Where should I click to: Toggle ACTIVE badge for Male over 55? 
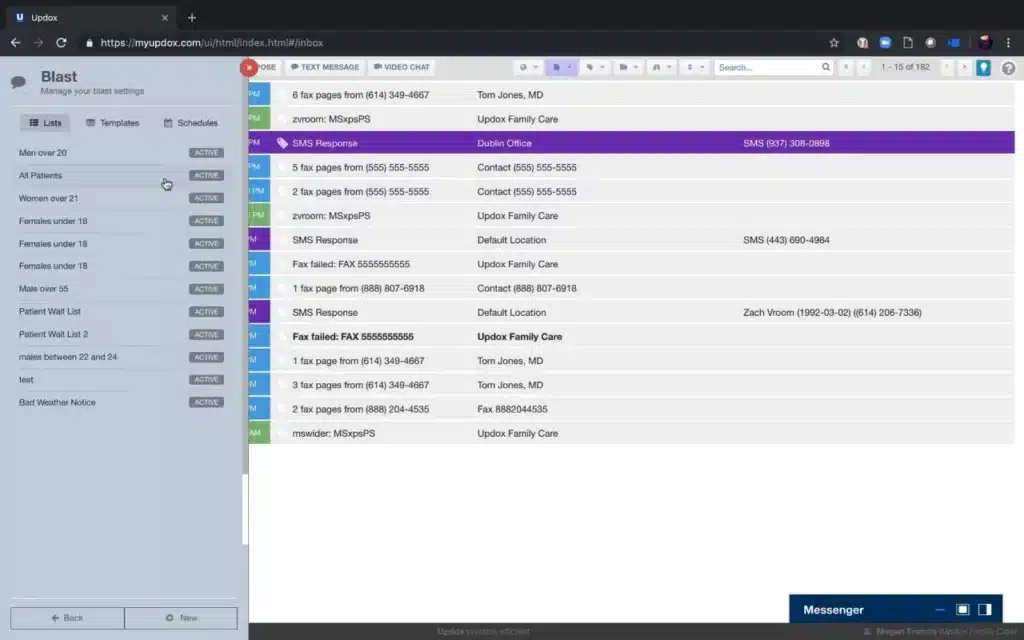click(206, 289)
